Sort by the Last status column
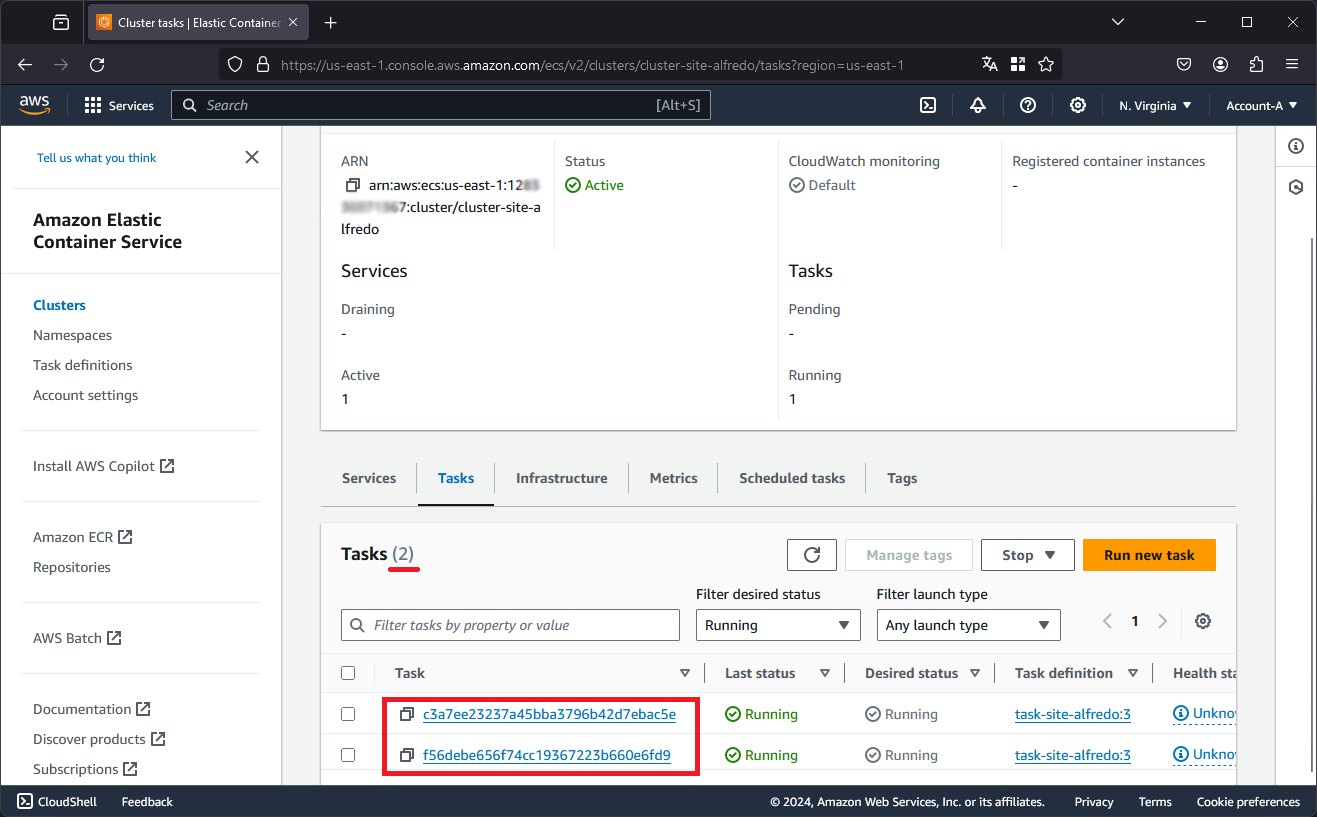The image size is (1317, 817). coord(825,673)
